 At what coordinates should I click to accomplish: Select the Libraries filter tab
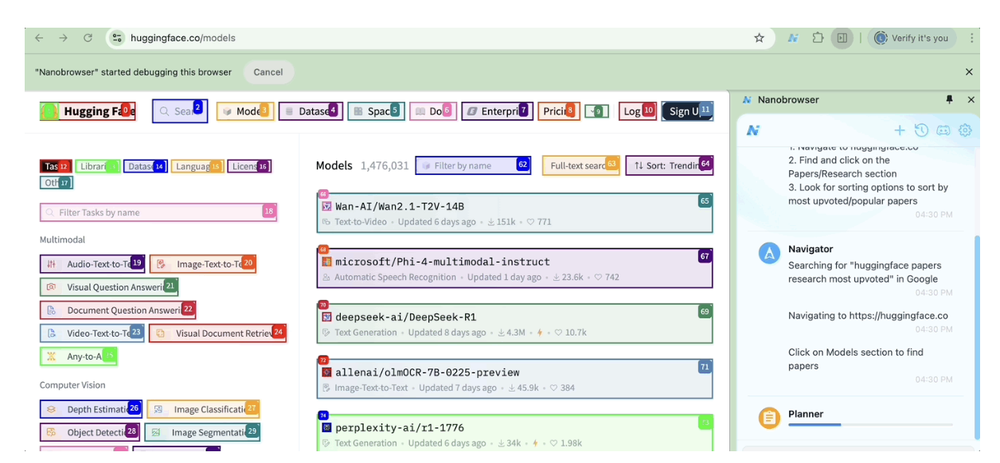97,166
